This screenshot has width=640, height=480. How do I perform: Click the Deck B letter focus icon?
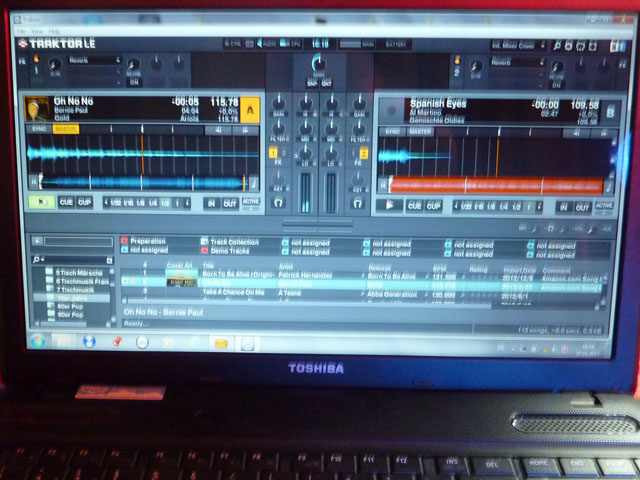coord(610,112)
